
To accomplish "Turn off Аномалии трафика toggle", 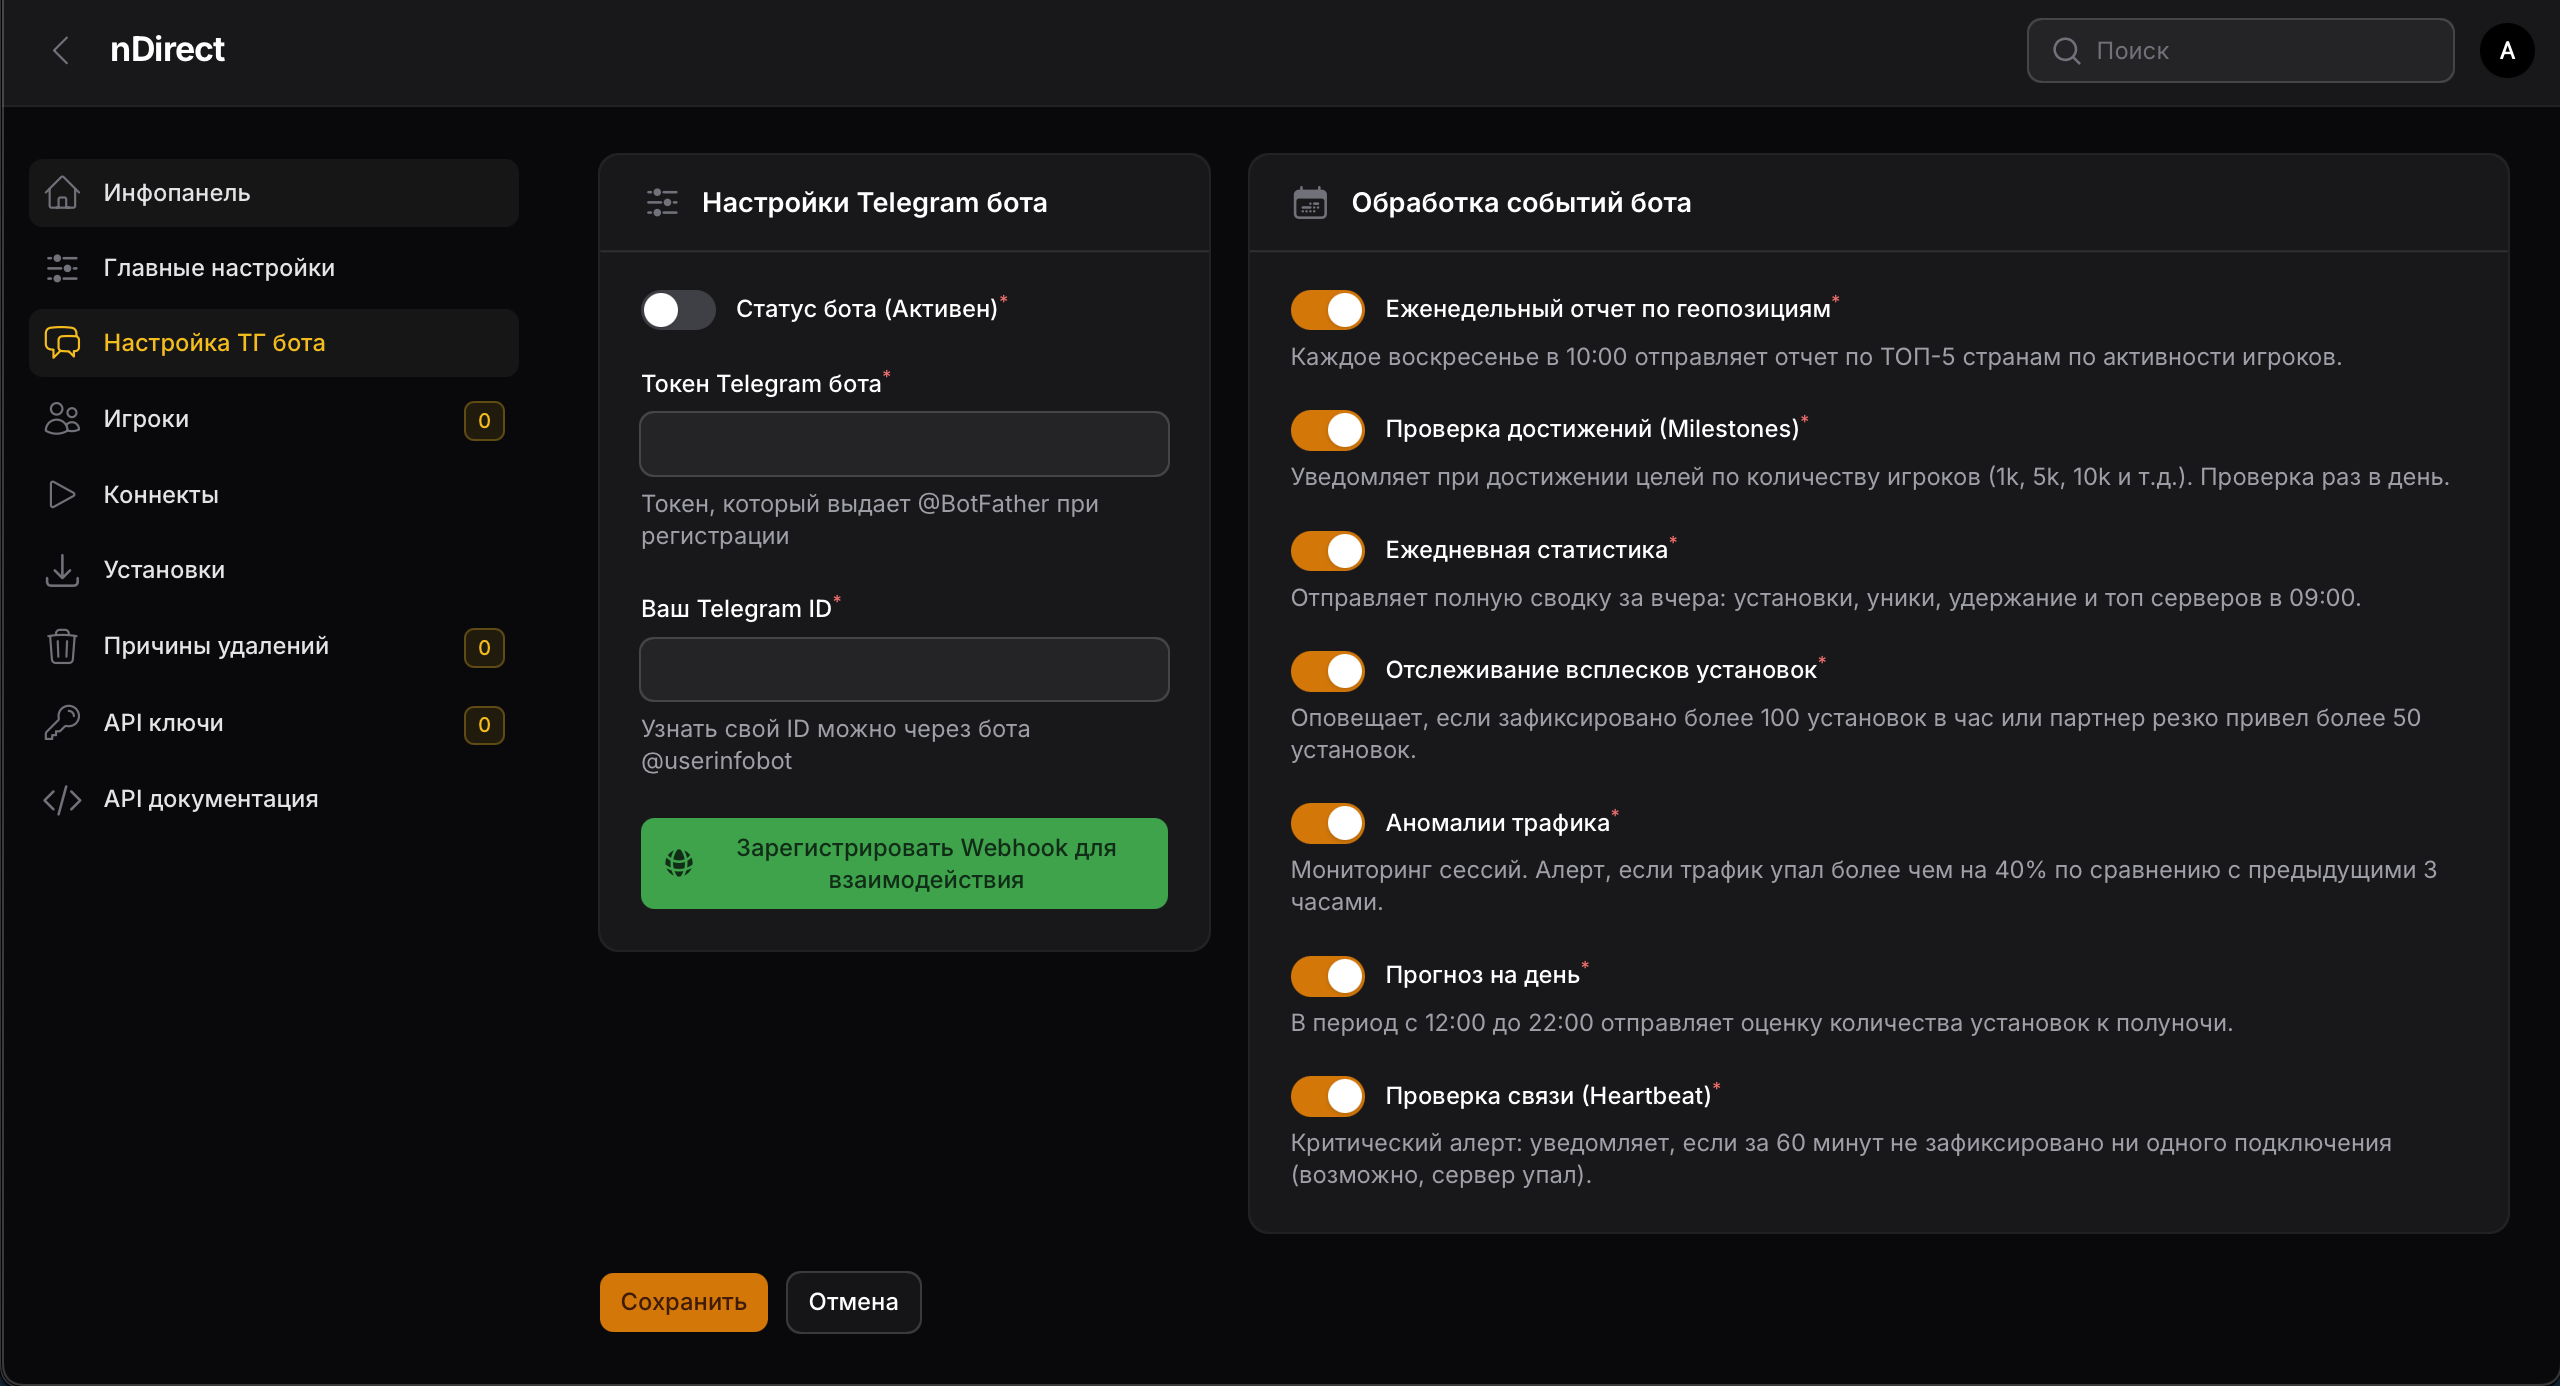I will [x=1327, y=823].
